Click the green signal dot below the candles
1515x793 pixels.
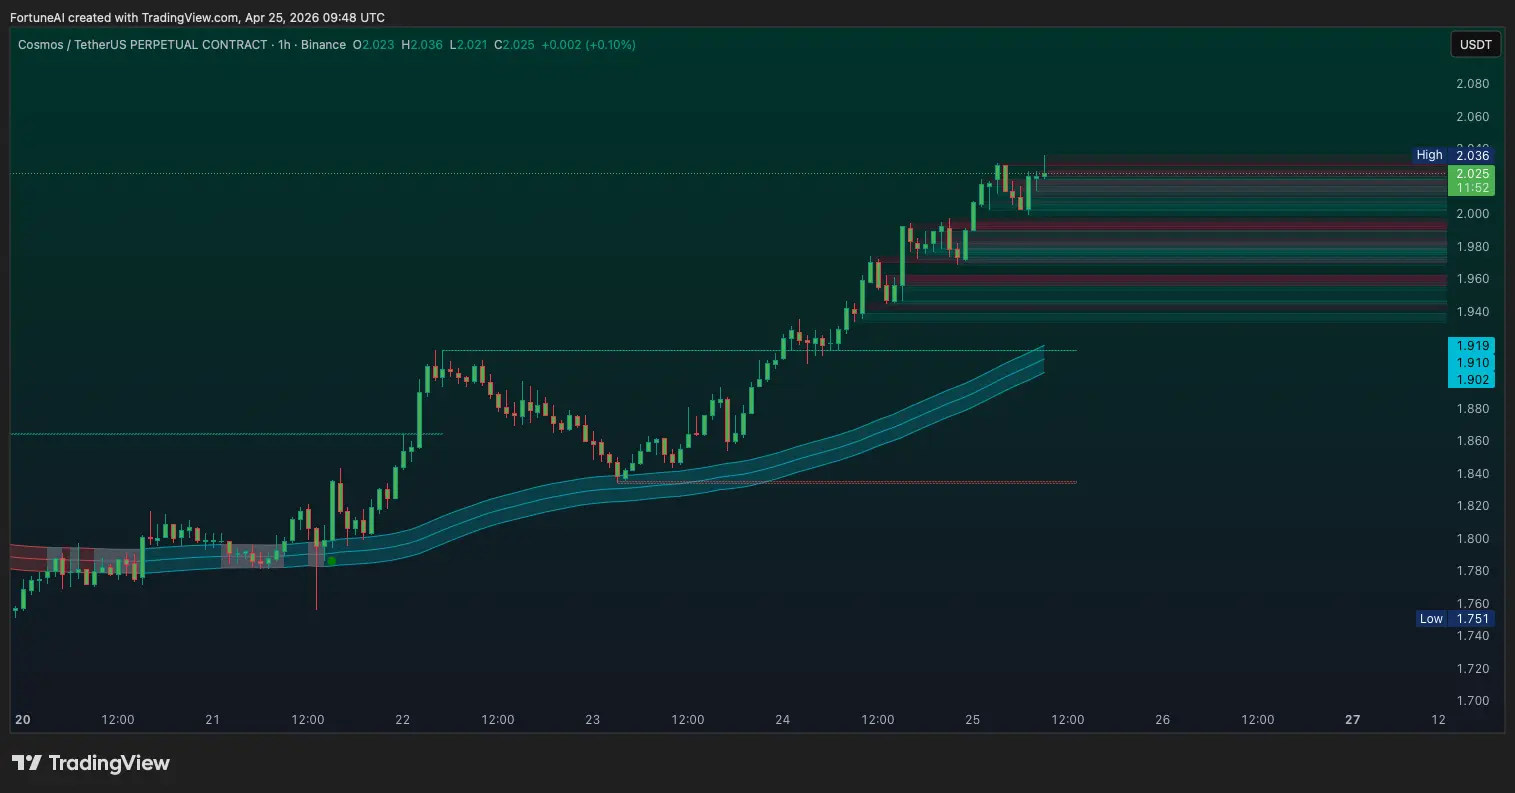tap(331, 561)
